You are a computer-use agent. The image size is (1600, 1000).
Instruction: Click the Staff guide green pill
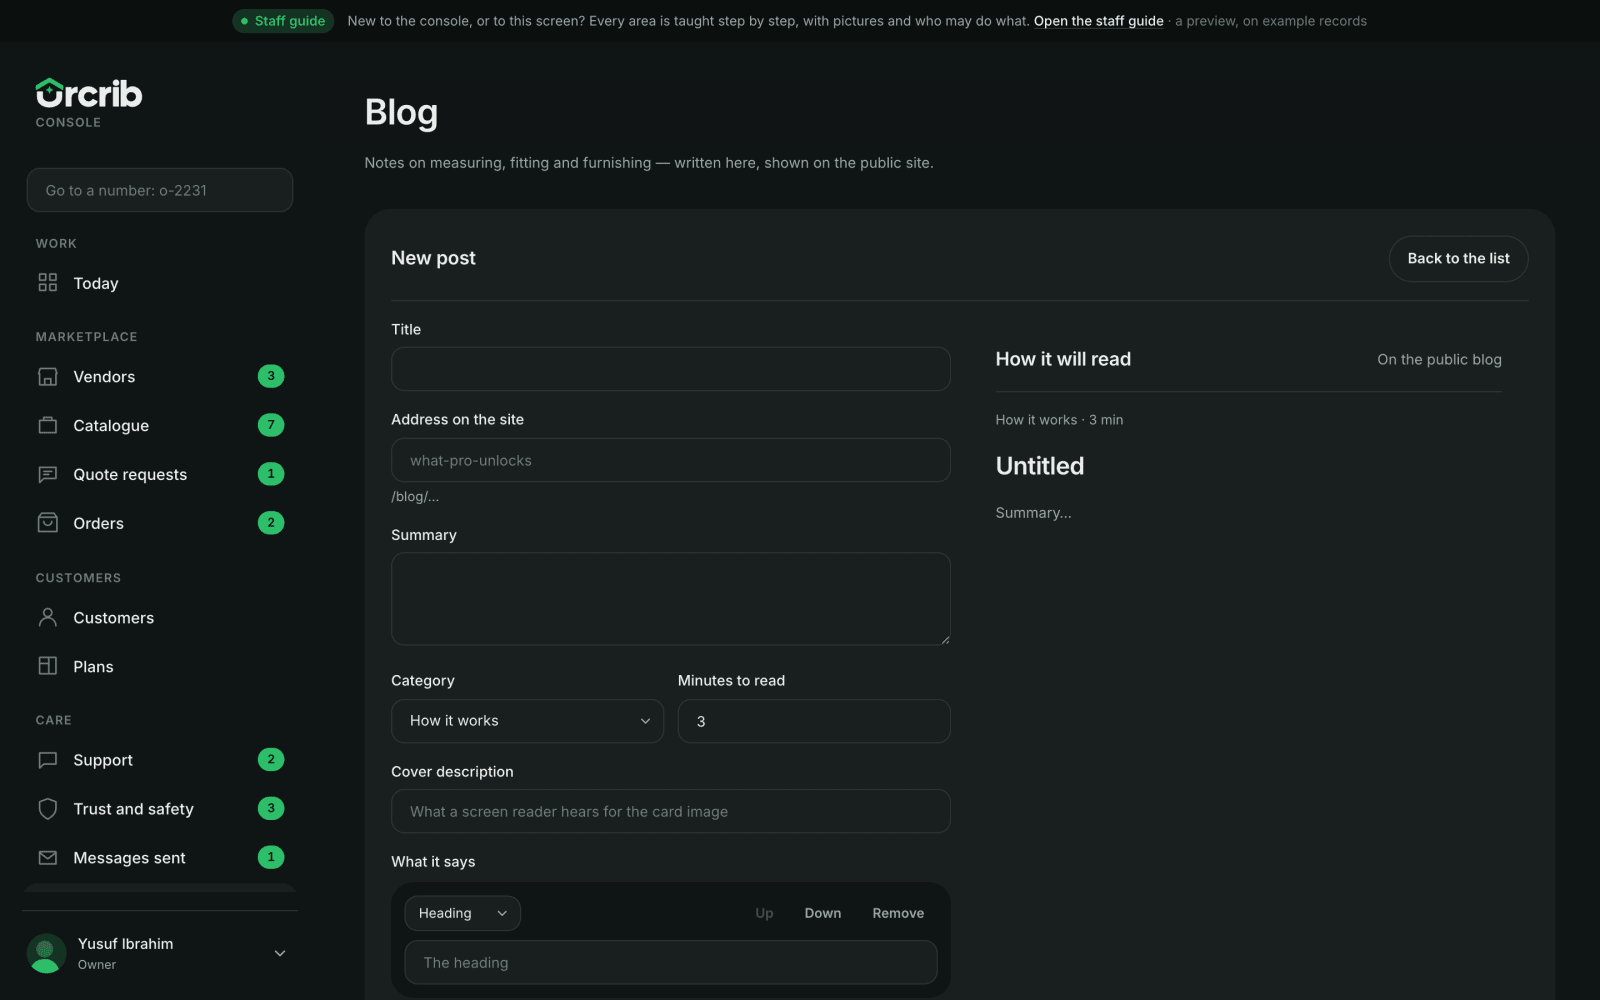283,21
